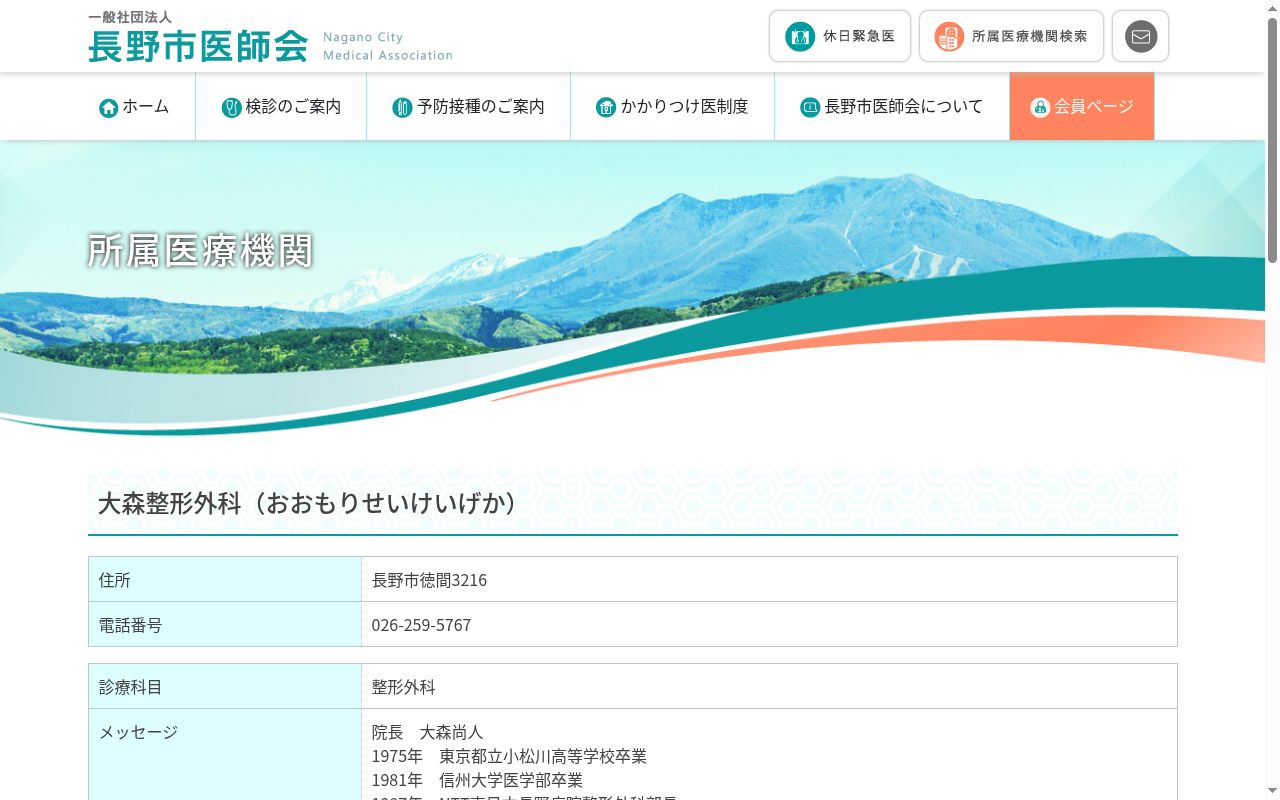Image resolution: width=1280 pixels, height=800 pixels.
Task: Click the 住所 label cell
Action: 225,579
